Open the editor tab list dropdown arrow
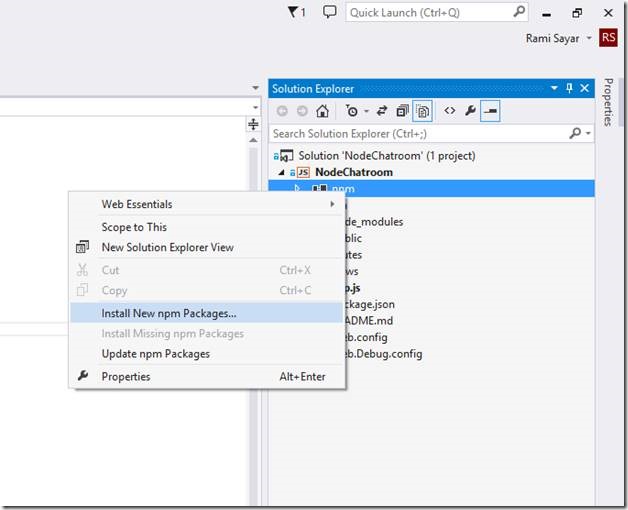Image resolution: width=628 pixels, height=510 pixels. point(256,88)
